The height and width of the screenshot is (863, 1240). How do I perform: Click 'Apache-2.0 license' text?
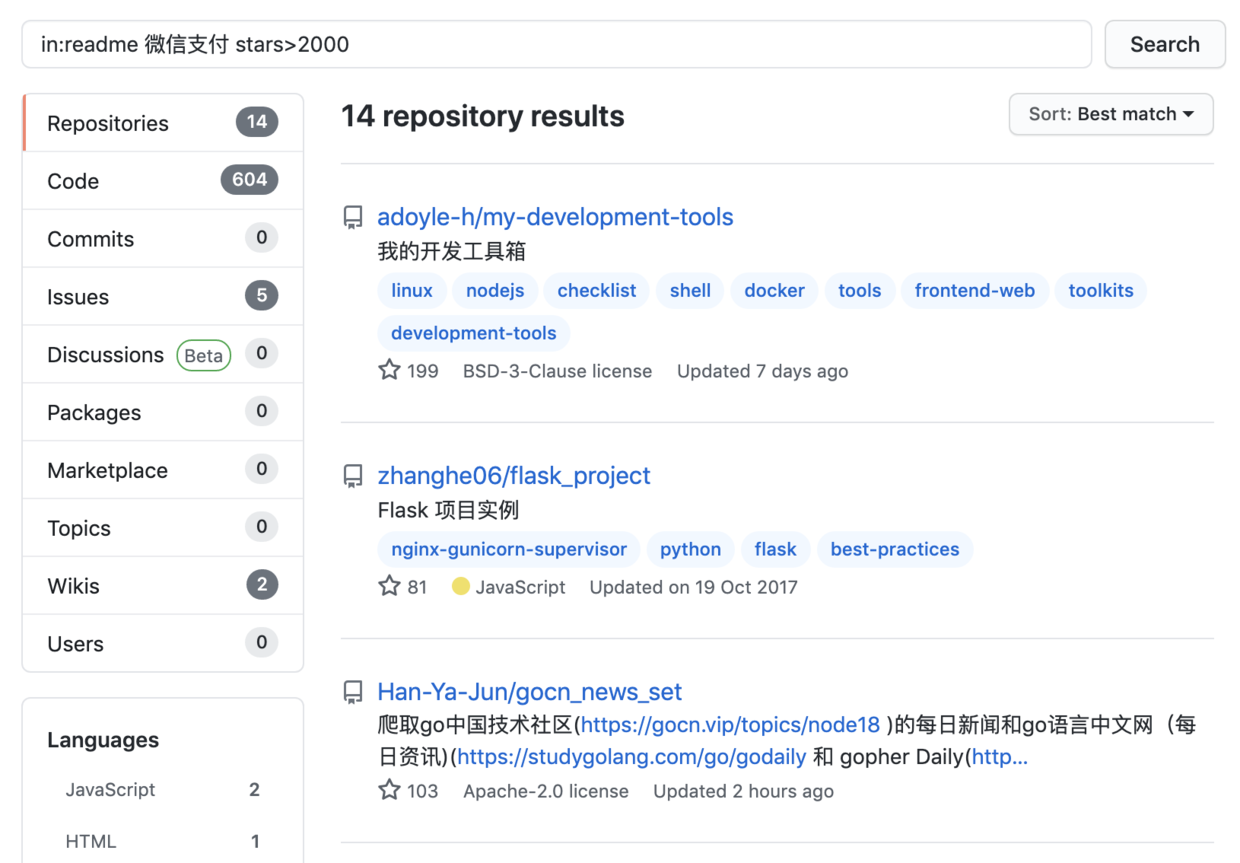point(546,791)
